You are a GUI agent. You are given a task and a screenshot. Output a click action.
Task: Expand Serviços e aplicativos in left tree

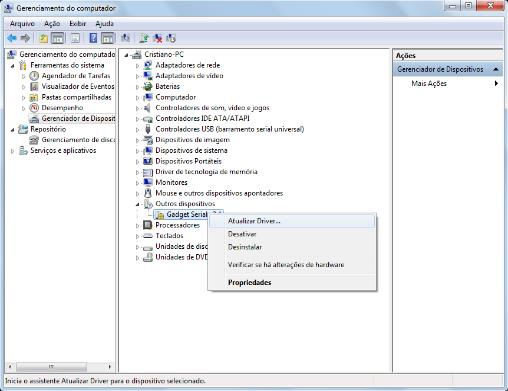(13, 151)
